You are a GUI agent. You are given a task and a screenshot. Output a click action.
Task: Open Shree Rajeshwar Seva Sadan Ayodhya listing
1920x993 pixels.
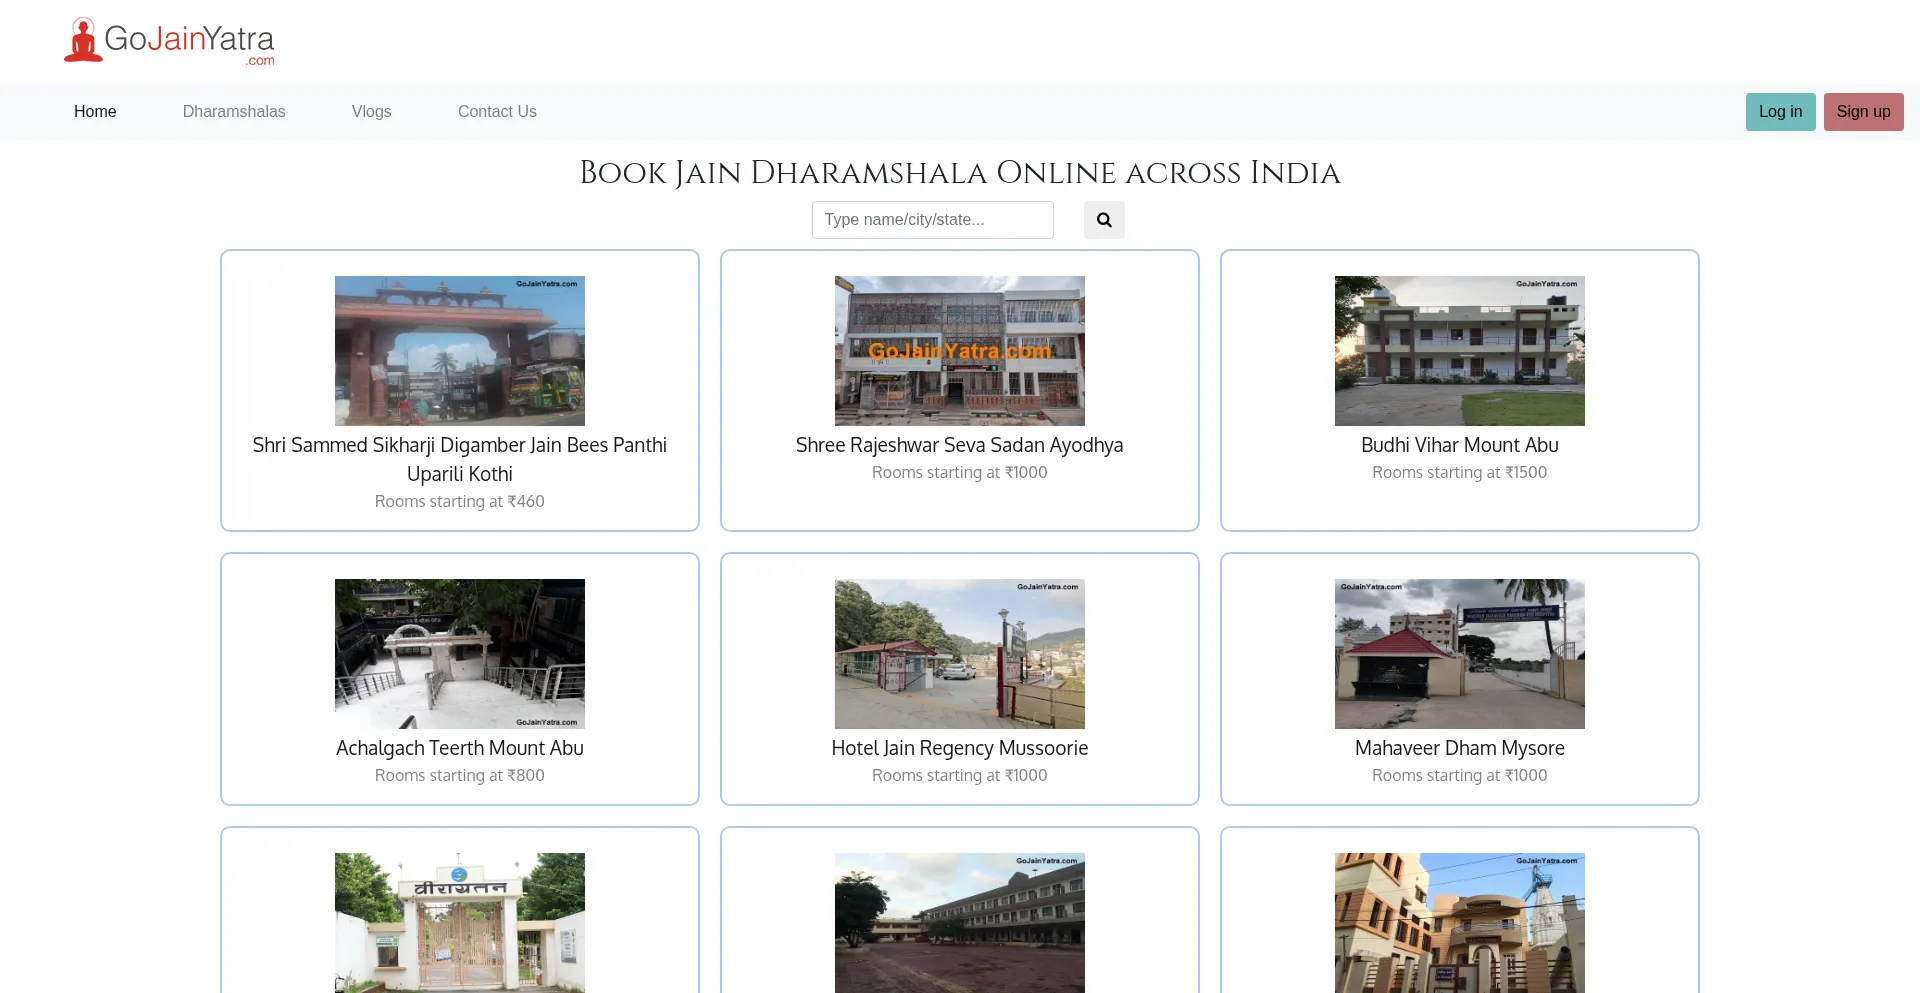coord(959,444)
